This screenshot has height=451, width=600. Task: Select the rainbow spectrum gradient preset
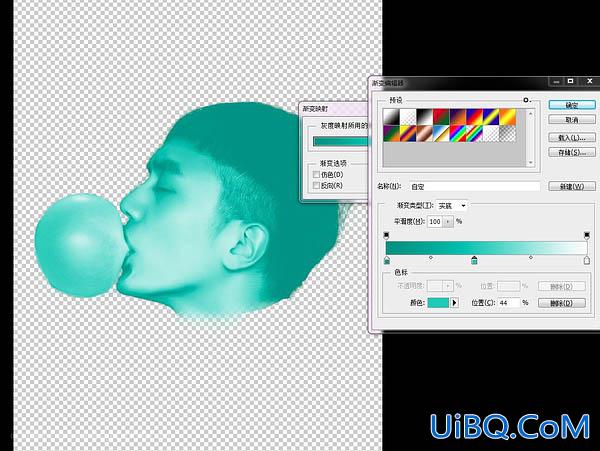457,134
